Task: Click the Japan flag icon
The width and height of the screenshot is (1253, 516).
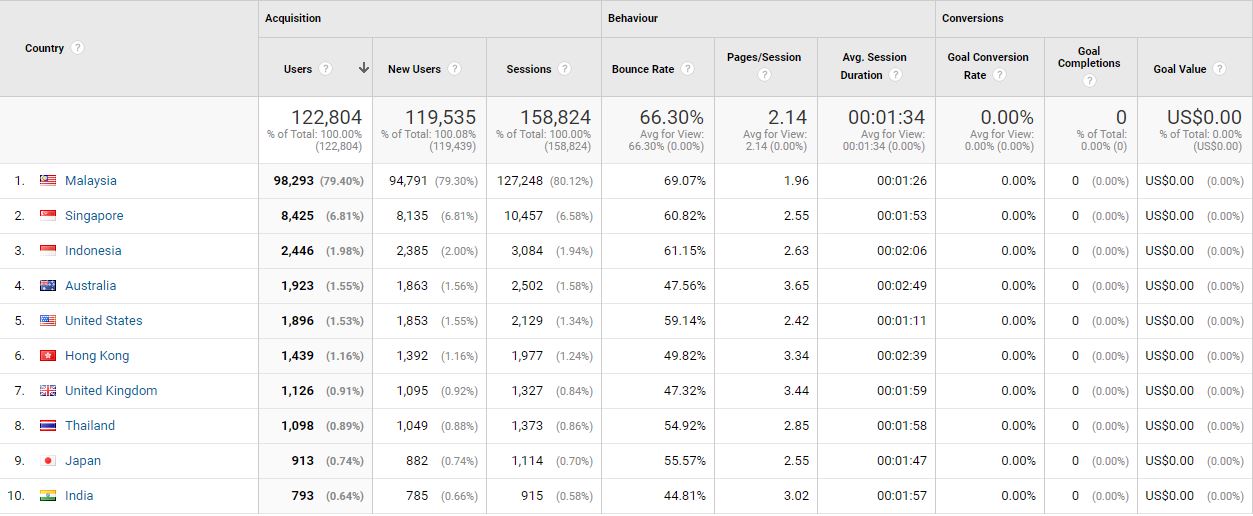Action: point(48,461)
